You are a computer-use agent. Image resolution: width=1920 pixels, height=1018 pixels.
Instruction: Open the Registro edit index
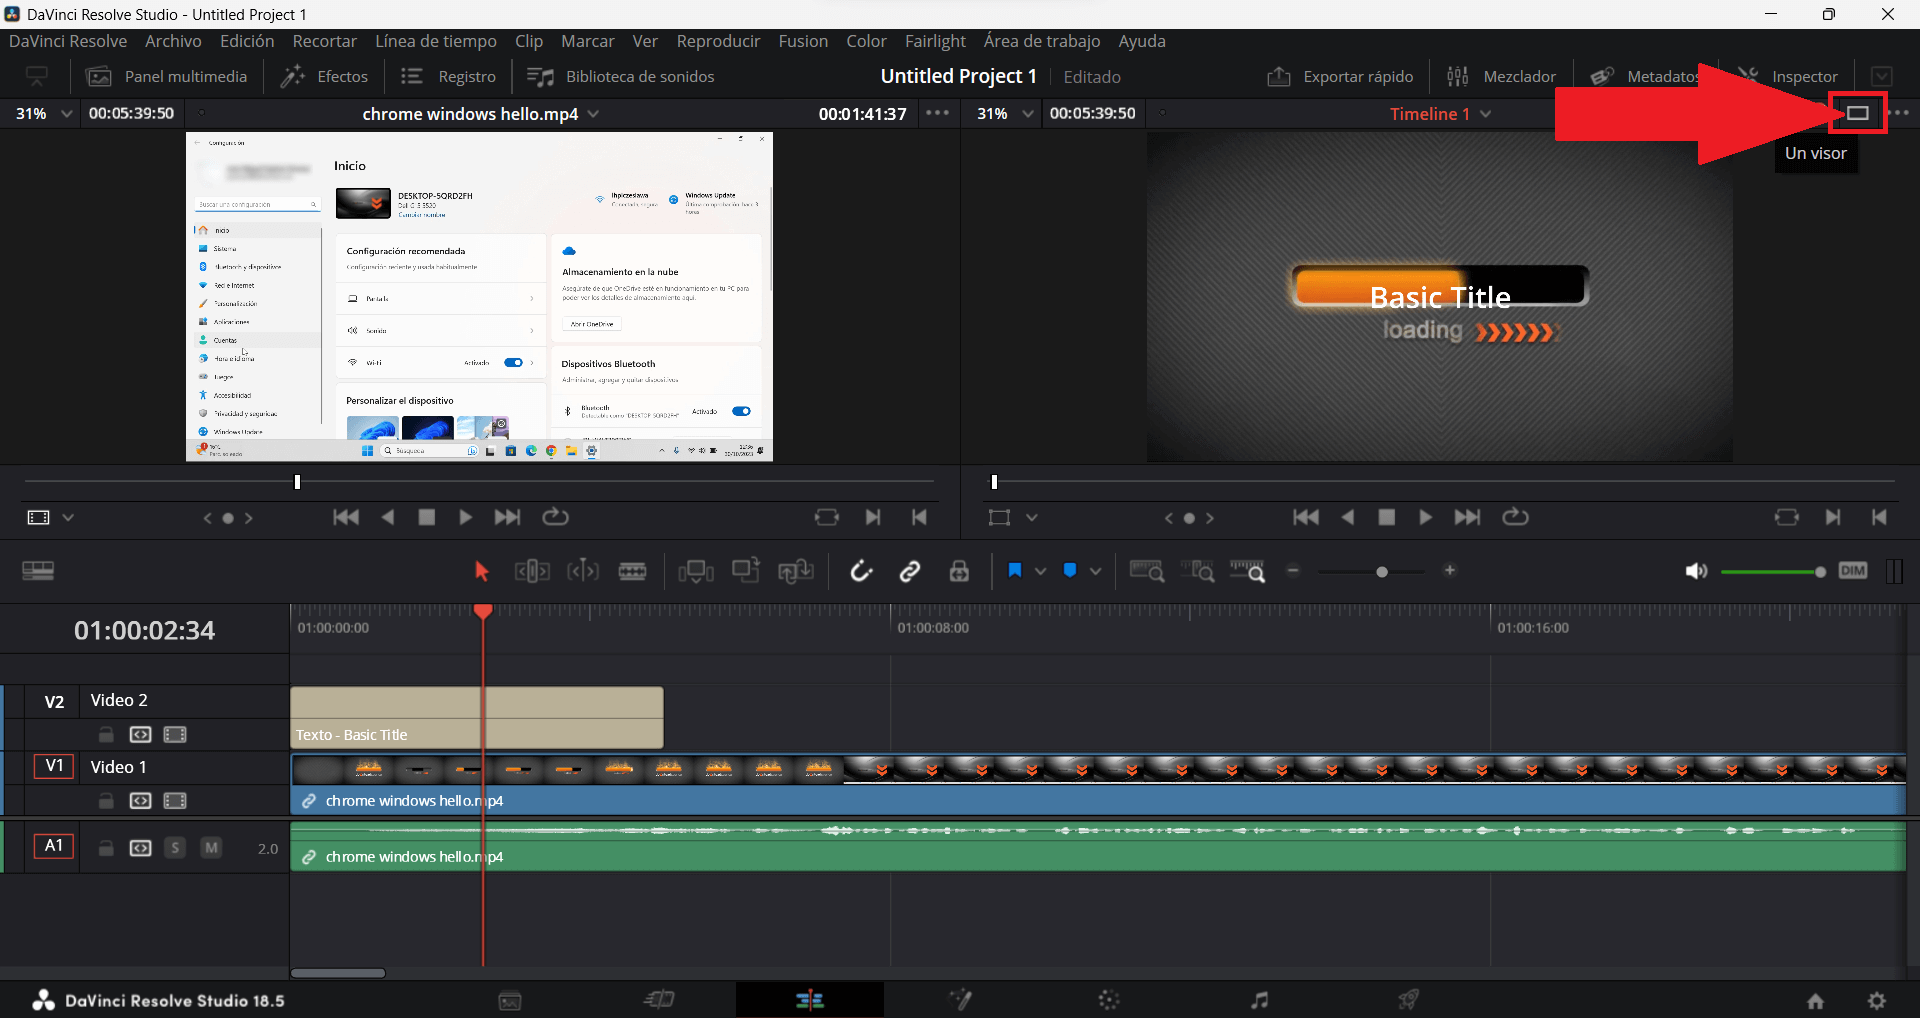[x=448, y=76]
